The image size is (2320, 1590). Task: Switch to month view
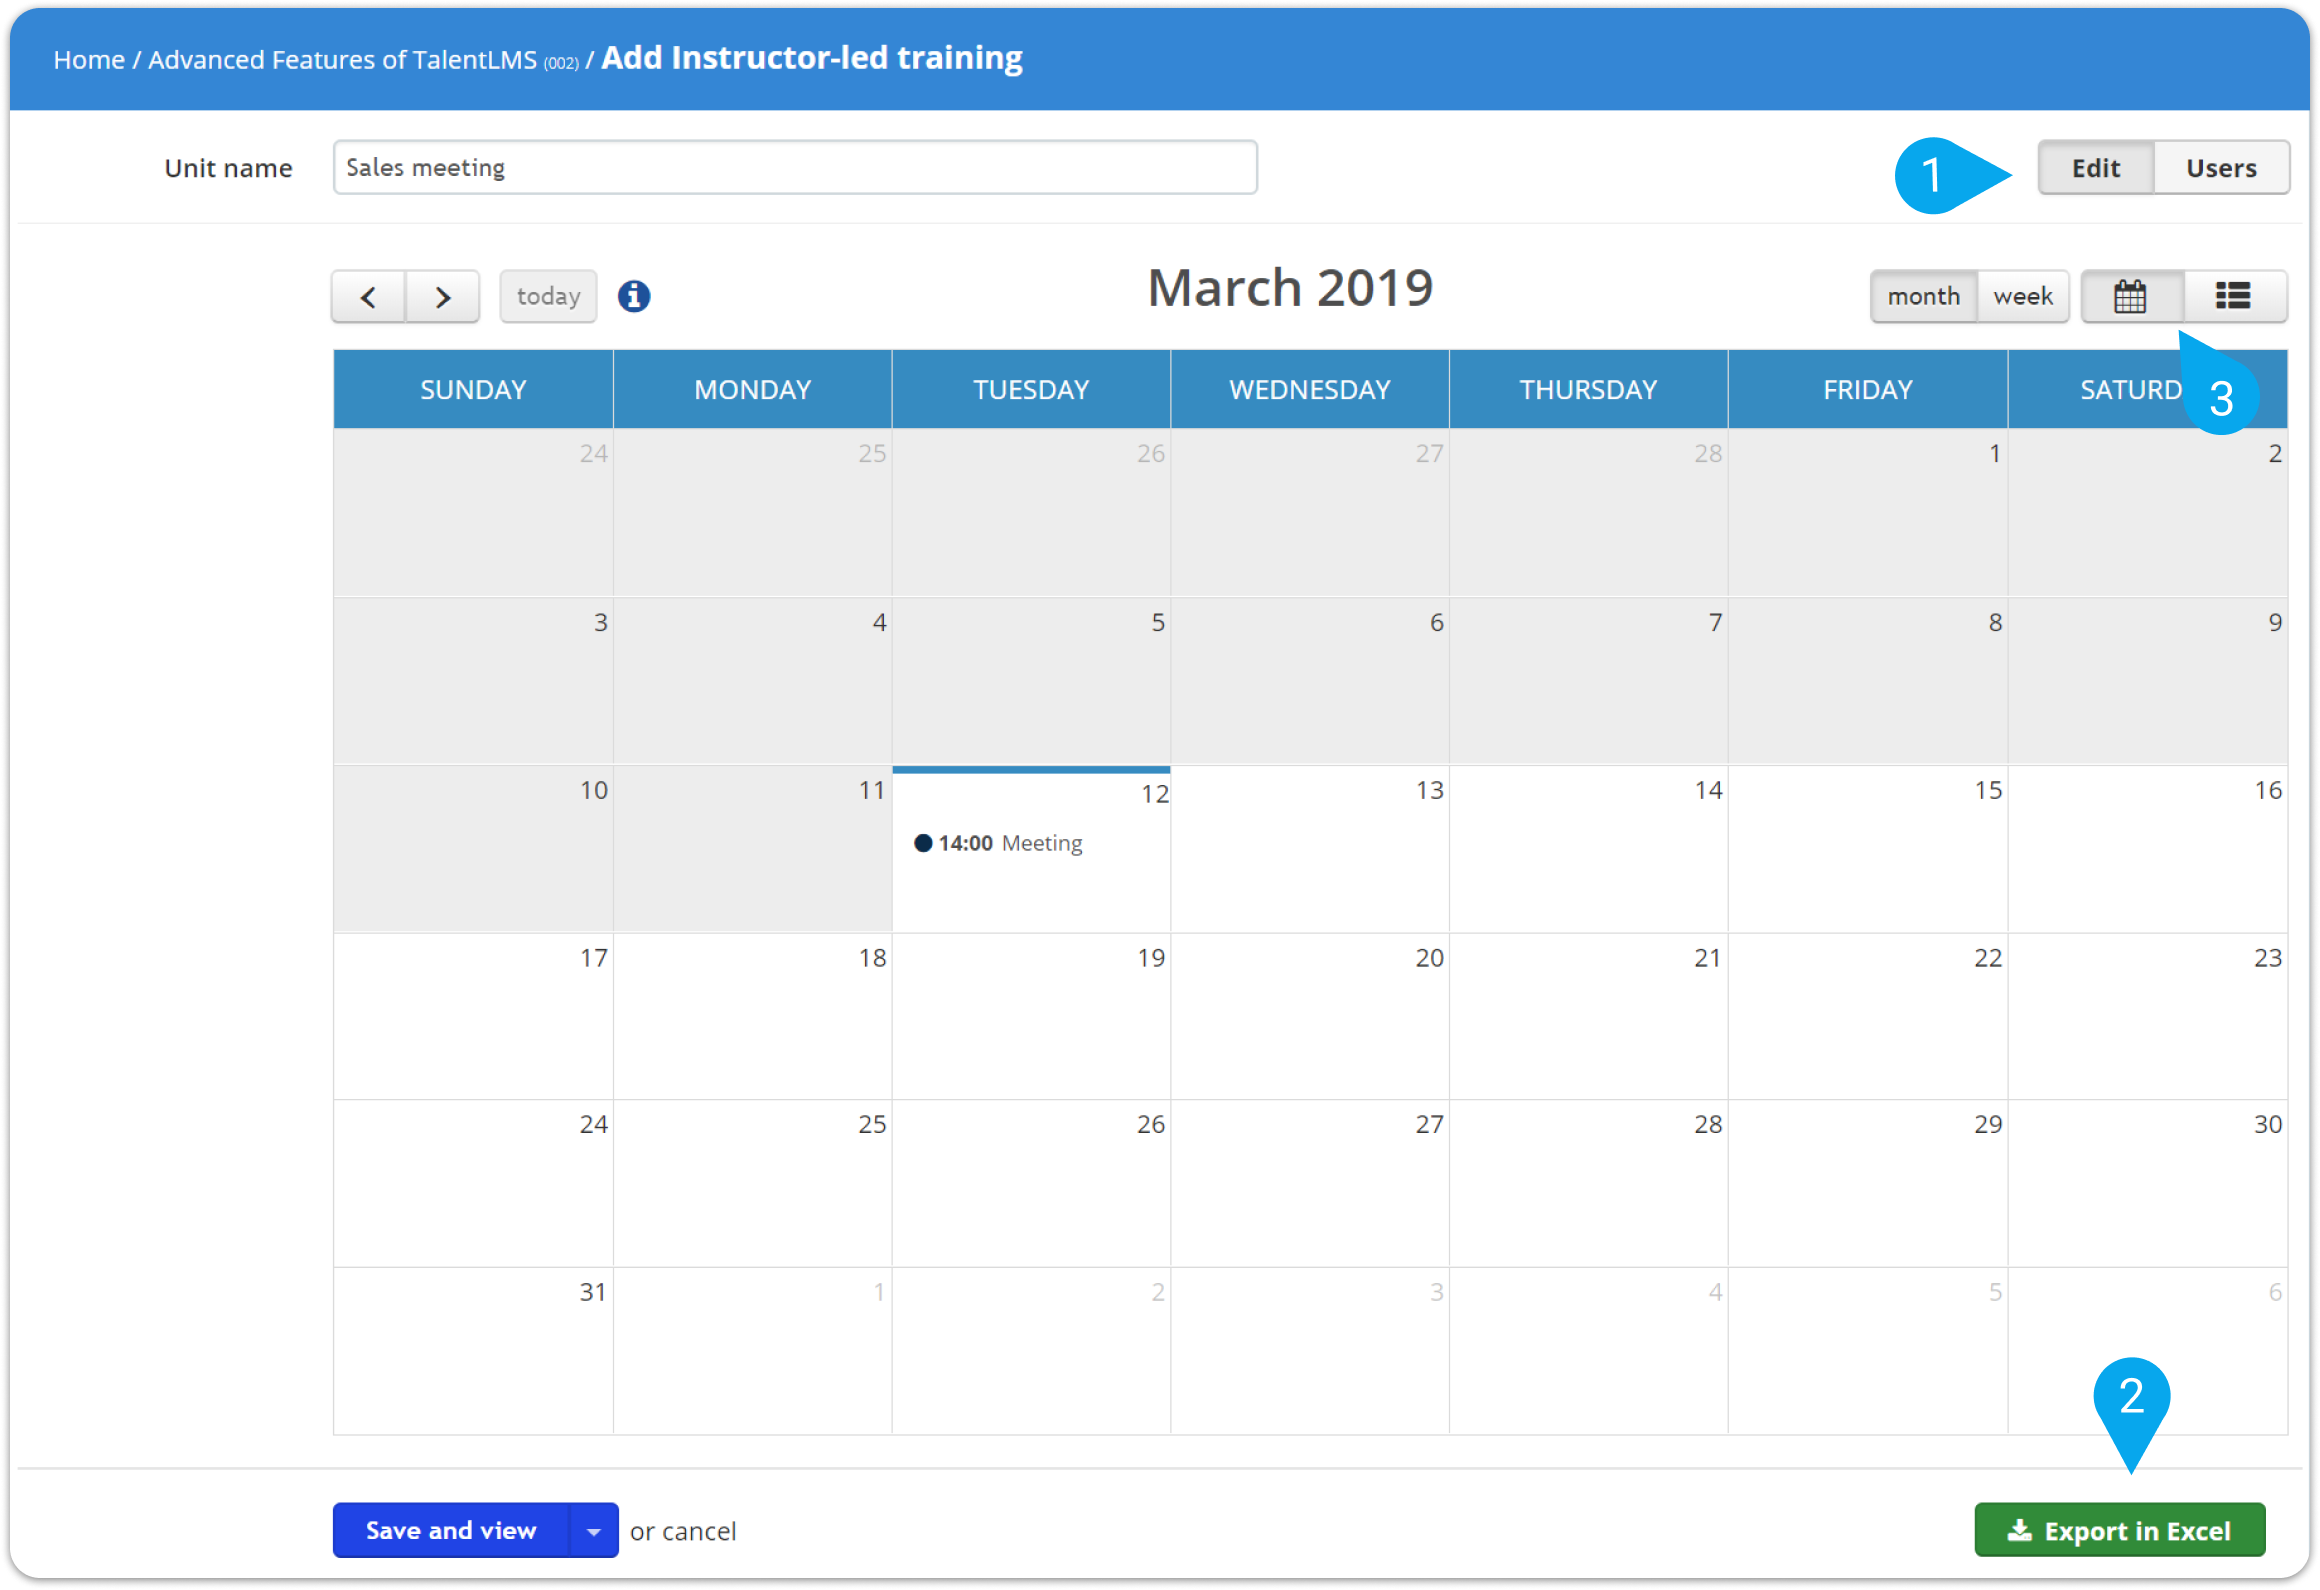[x=1923, y=294]
